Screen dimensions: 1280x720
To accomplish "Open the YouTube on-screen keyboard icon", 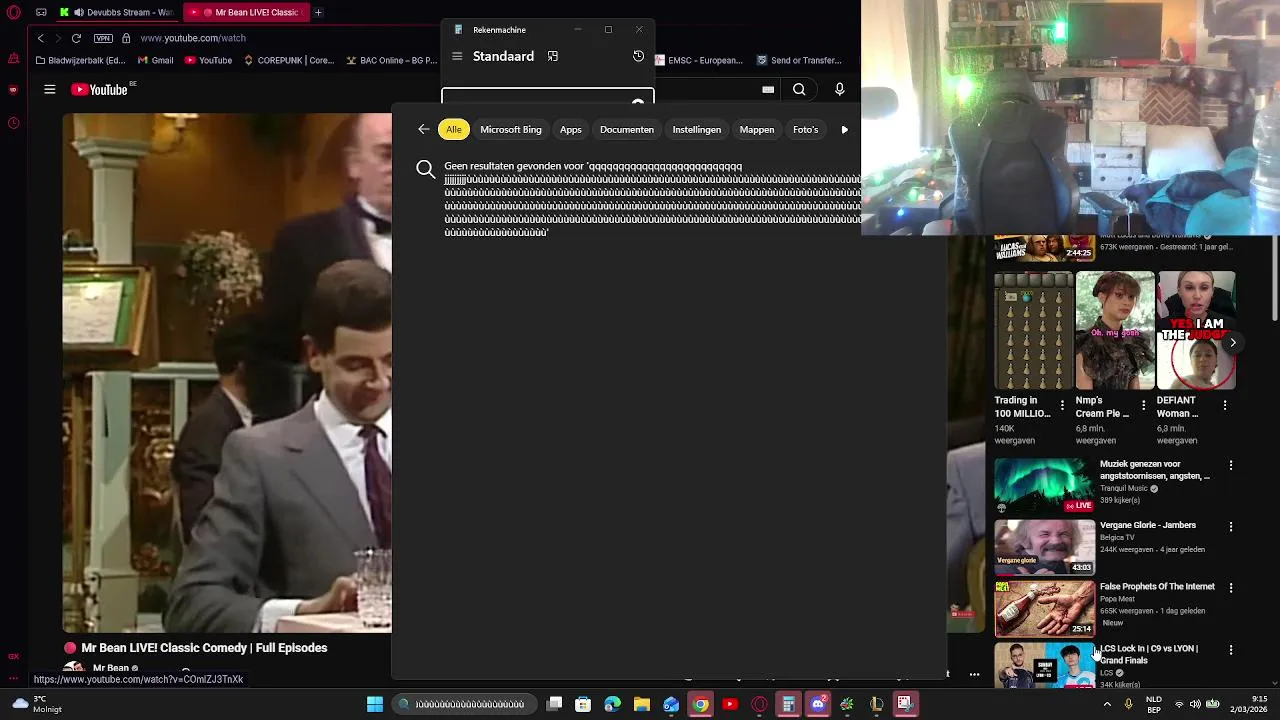I will (768, 90).
